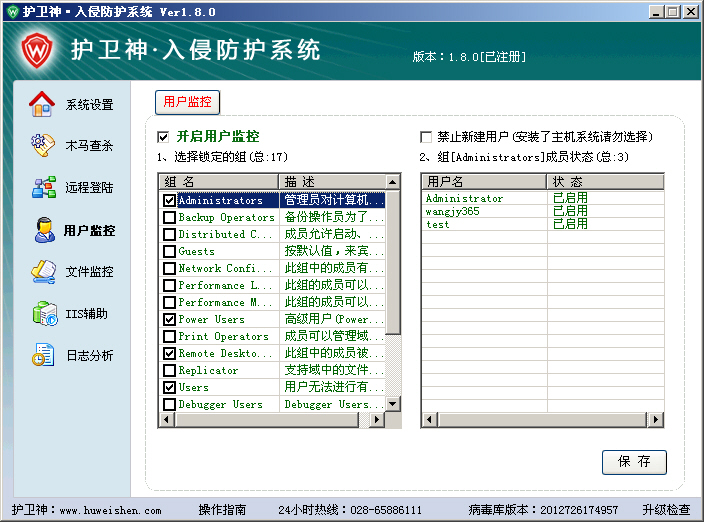Image resolution: width=704 pixels, height=522 pixels.
Task: Sort groups by 描述 column header
Action: [x=332, y=182]
